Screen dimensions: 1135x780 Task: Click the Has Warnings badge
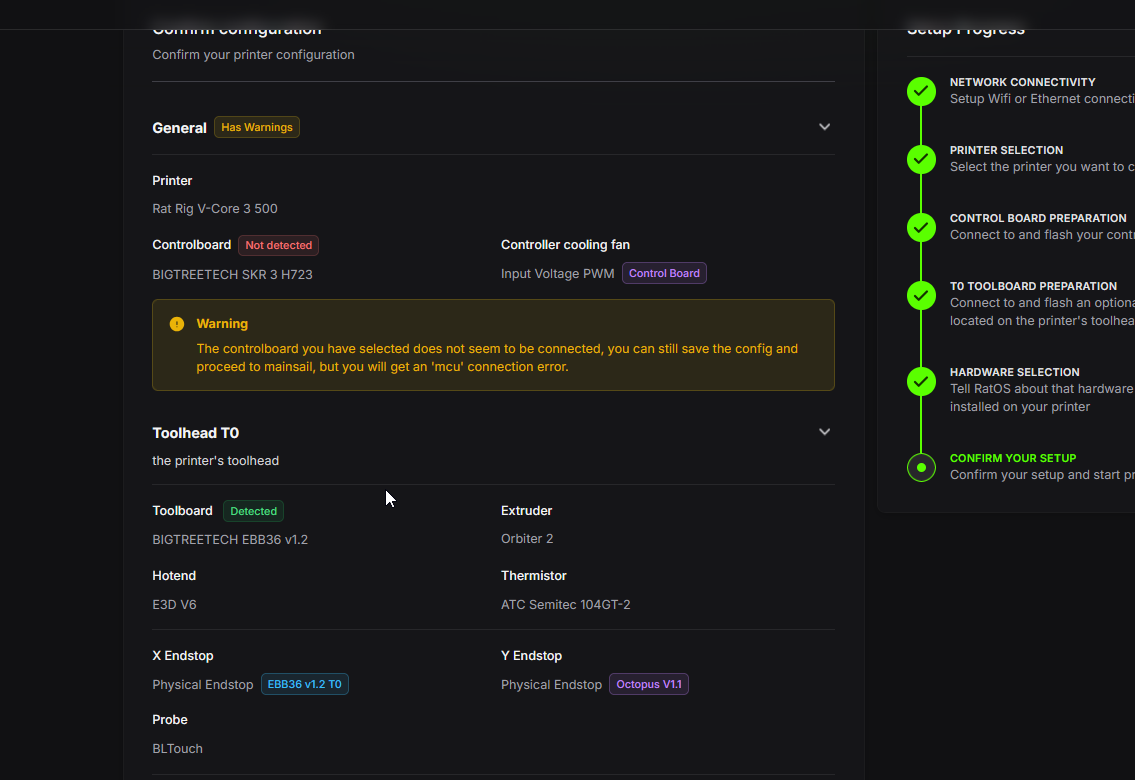257,127
